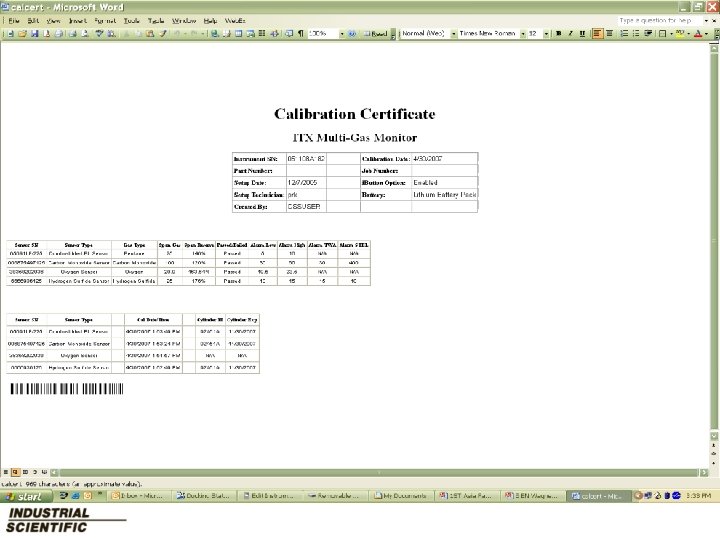720x540 pixels.
Task: Open the zoom percentage dropdown
Action: pyautogui.click(x=342, y=34)
